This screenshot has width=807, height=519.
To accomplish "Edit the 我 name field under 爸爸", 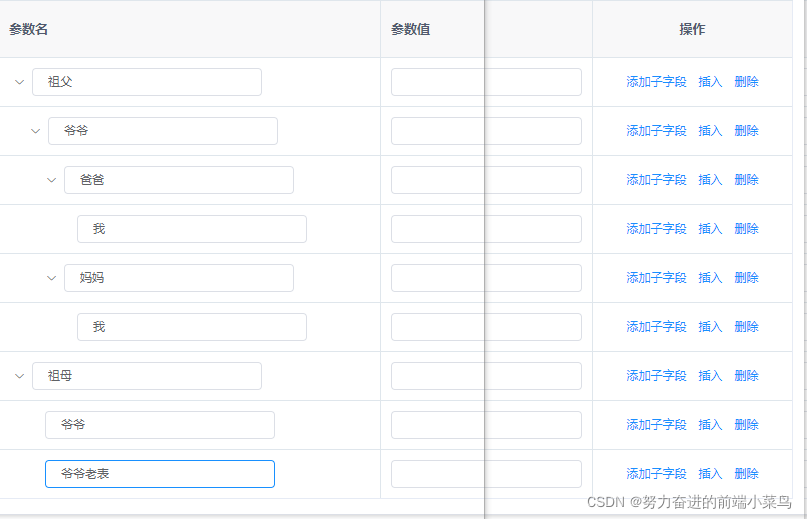I will pyautogui.click(x=192, y=229).
